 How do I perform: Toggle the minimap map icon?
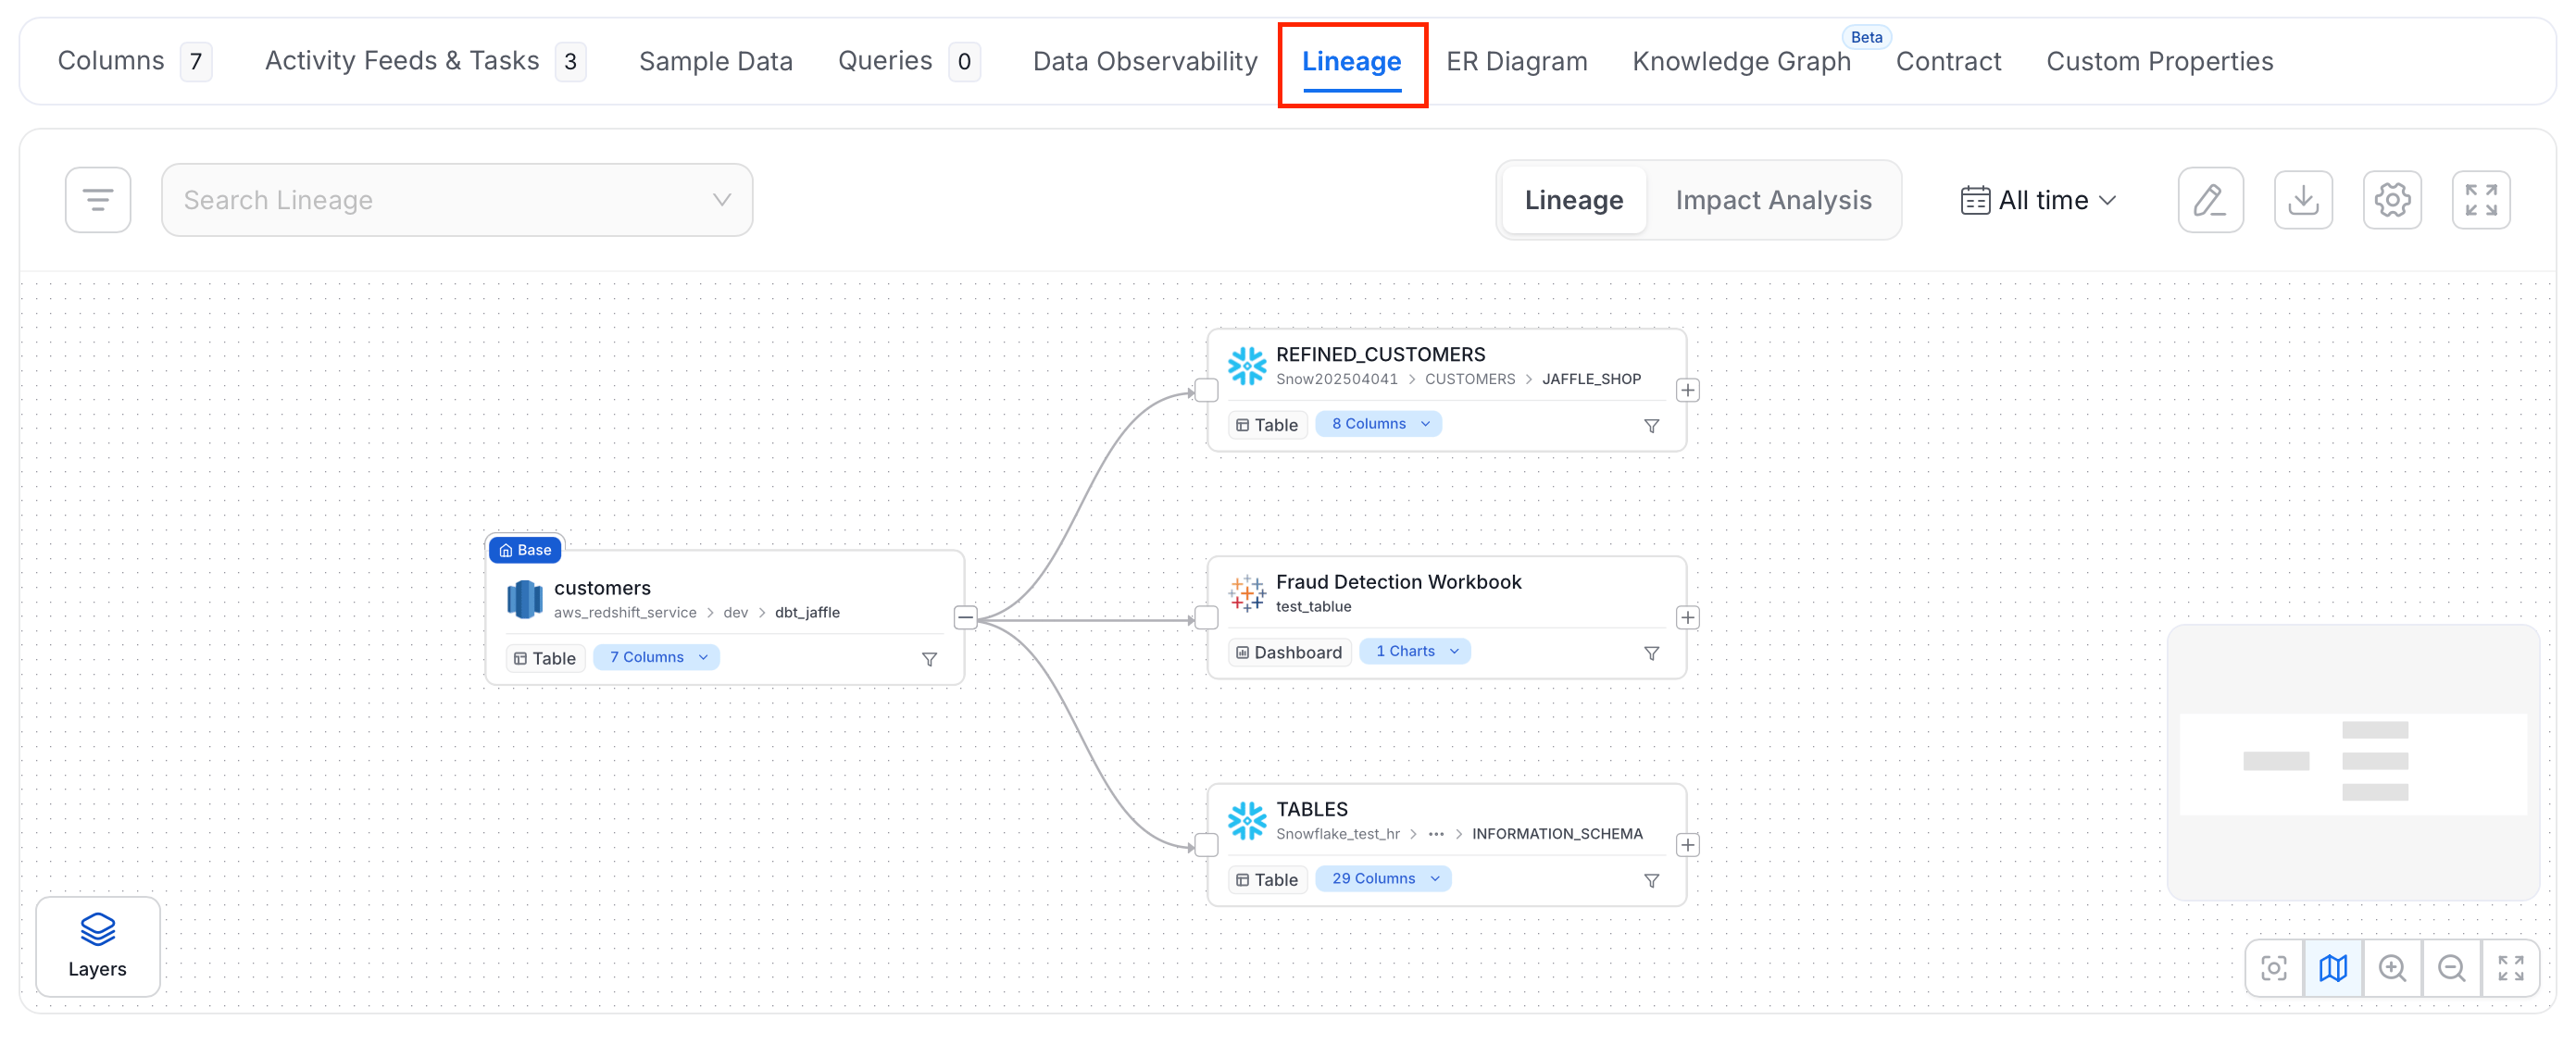point(2333,968)
